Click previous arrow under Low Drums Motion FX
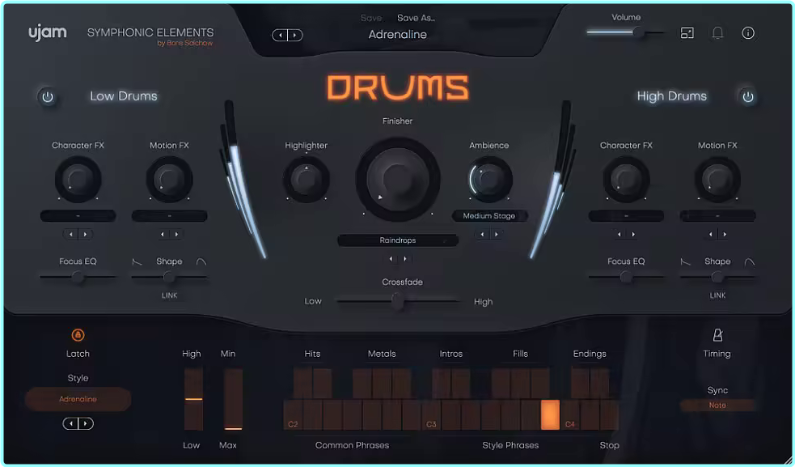The image size is (795, 467). [162, 234]
